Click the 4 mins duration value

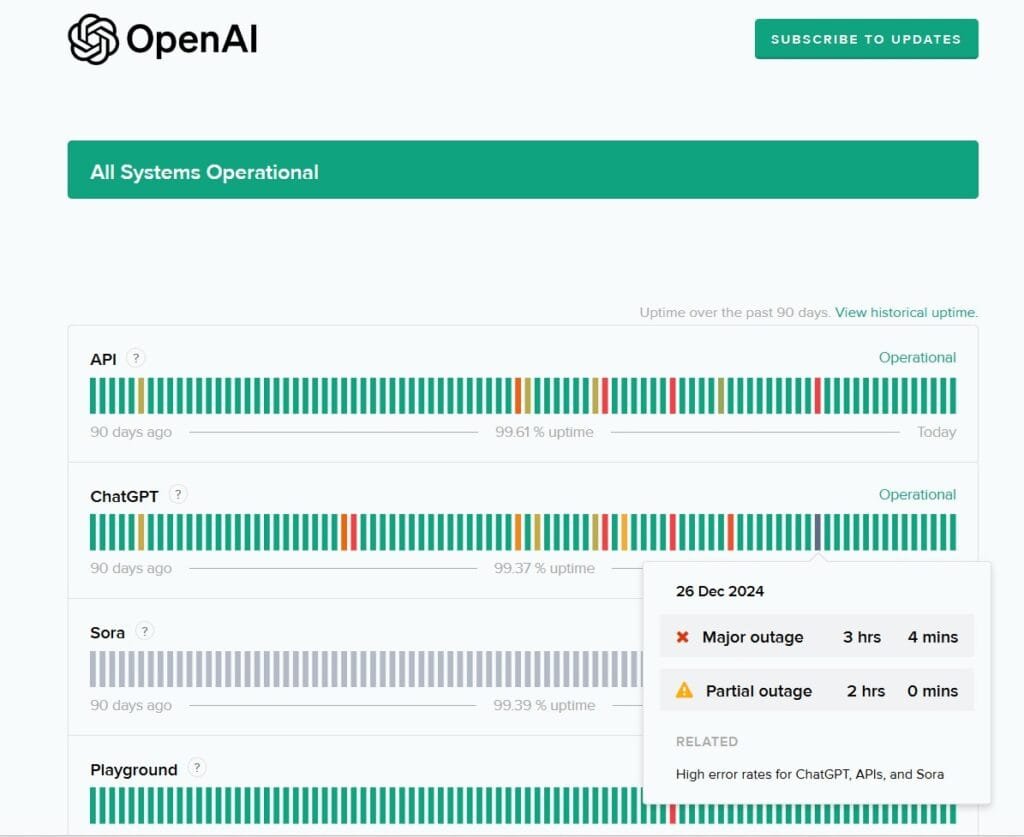933,637
